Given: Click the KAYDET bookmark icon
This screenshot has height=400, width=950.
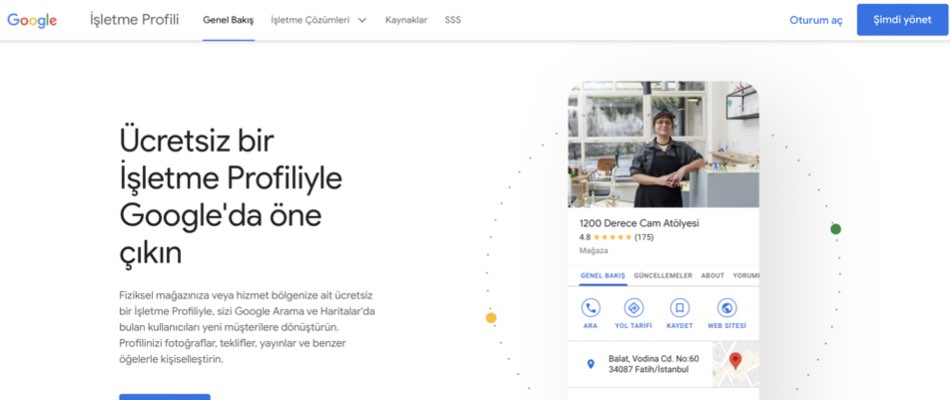Looking at the screenshot, I should [x=680, y=308].
